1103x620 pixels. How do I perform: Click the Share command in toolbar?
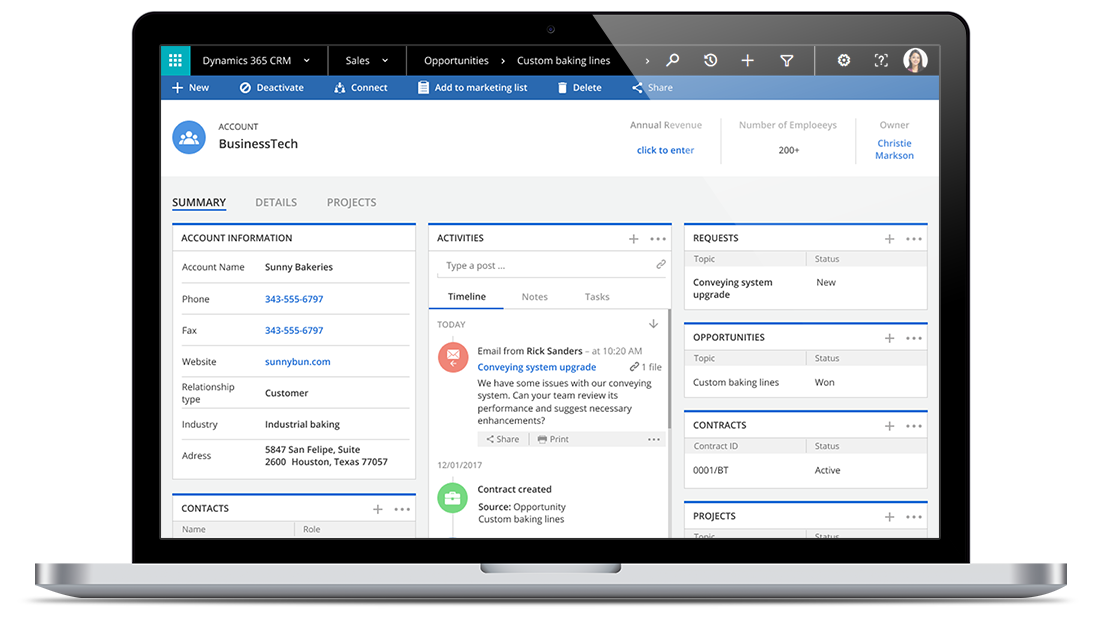[x=652, y=87]
